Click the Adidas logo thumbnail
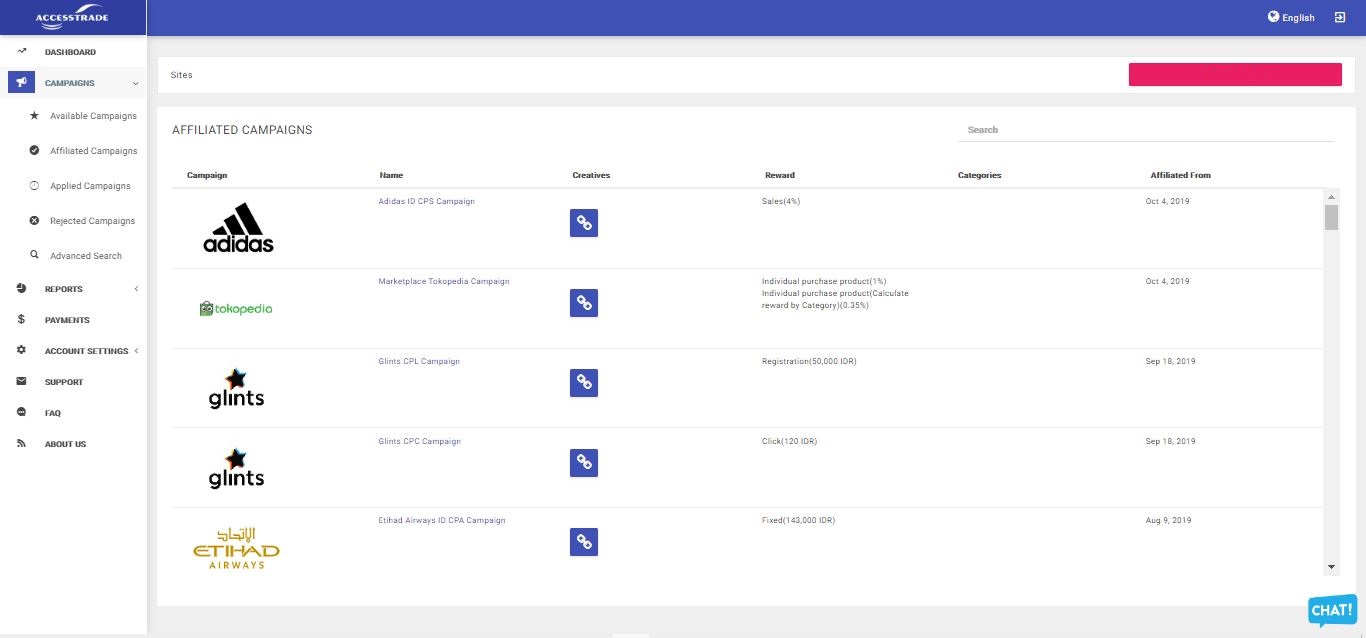The image size is (1366, 638). [238, 228]
